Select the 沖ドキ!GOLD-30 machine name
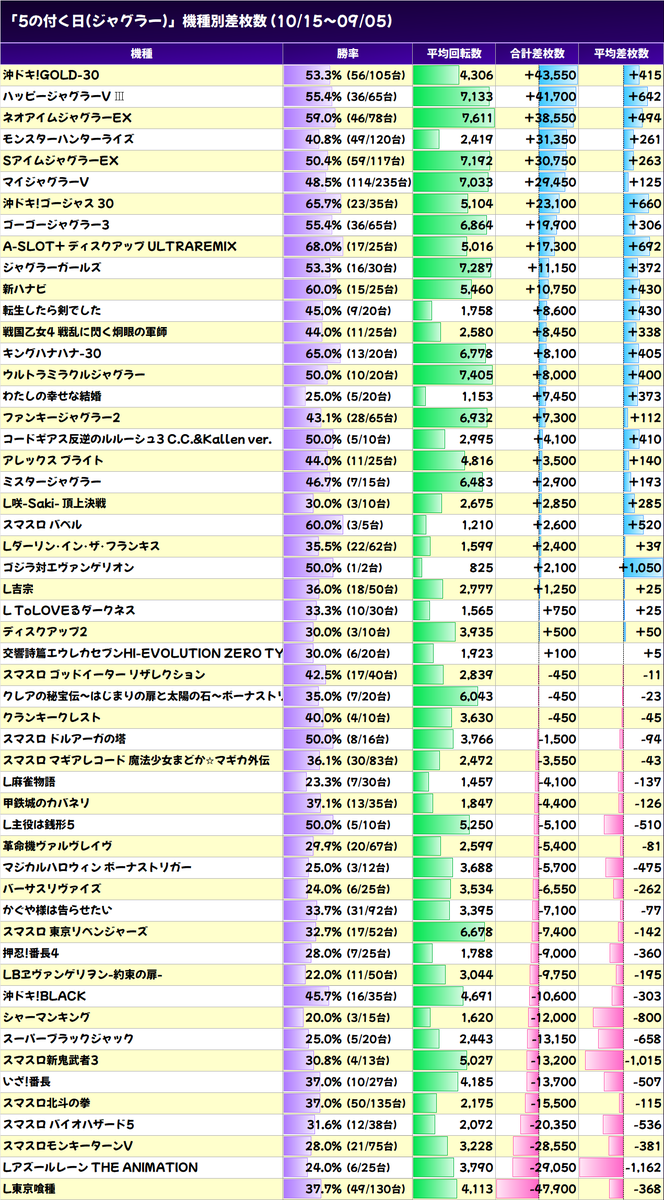 coord(51,75)
